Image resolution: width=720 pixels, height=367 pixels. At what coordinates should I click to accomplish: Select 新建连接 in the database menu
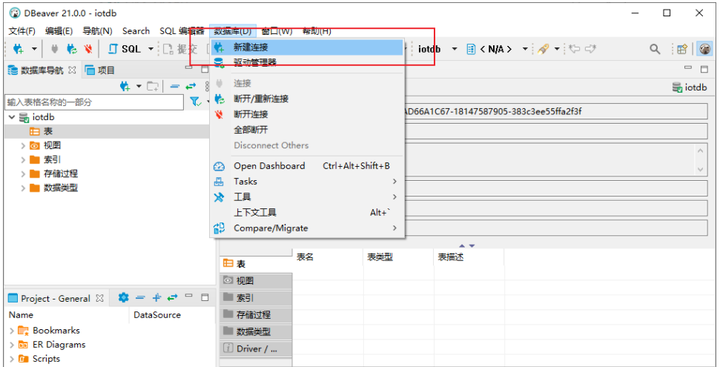[x=307, y=47]
